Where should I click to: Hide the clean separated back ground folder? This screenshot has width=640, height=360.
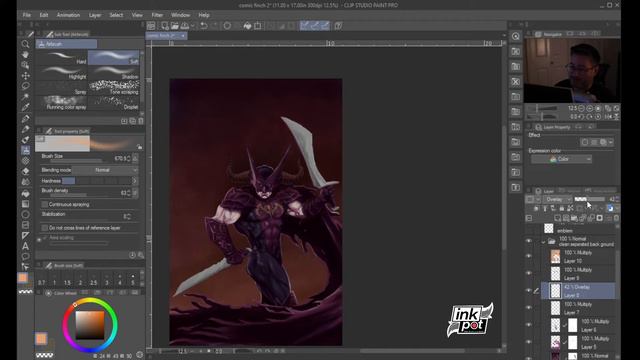point(529,241)
